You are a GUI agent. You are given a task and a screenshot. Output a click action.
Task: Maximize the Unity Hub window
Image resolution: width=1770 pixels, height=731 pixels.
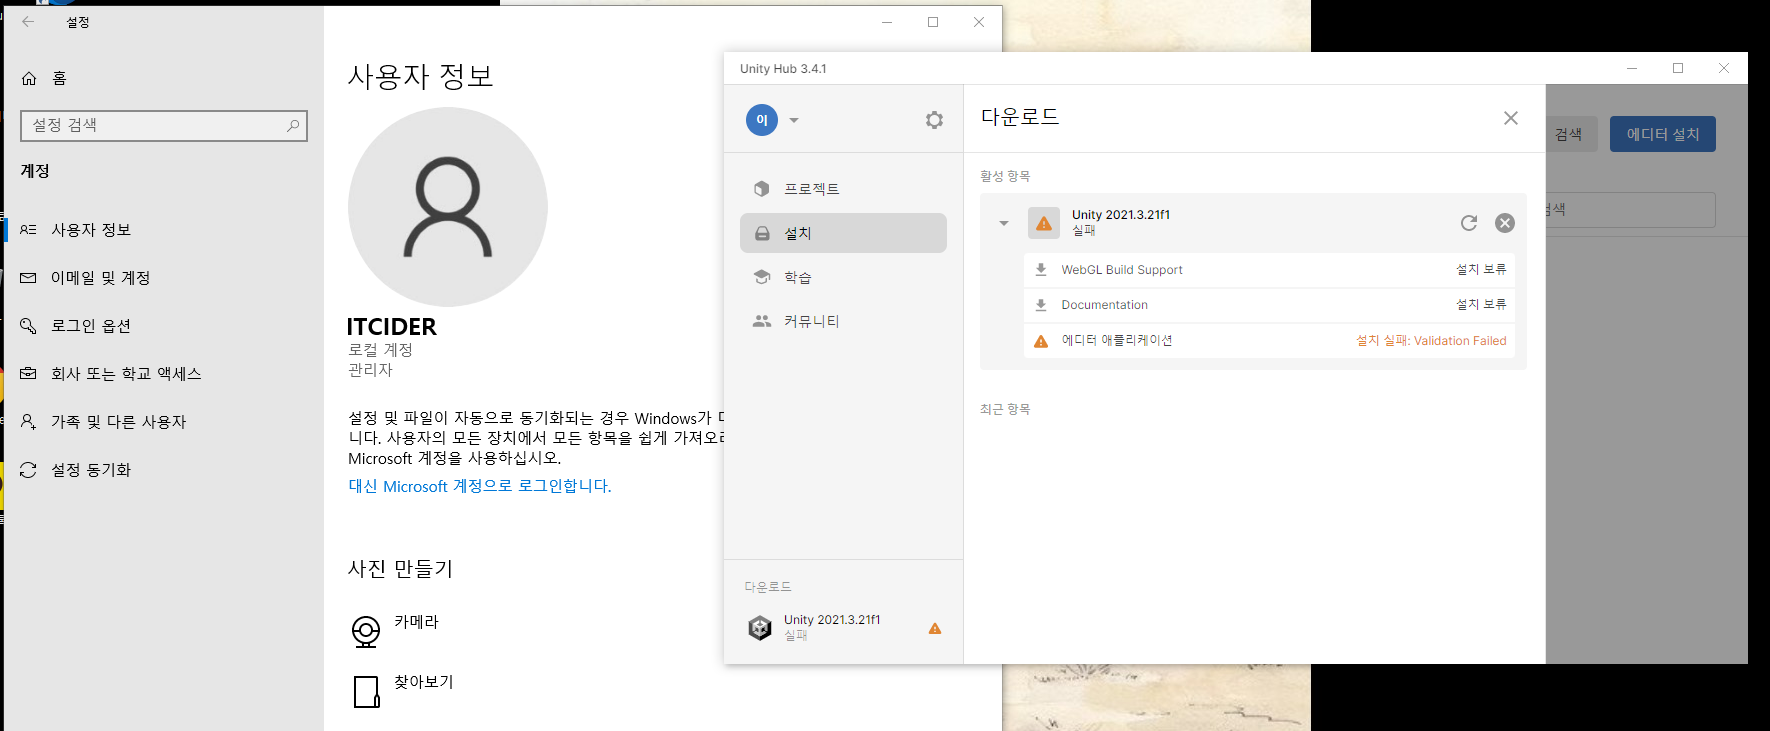point(1678,68)
